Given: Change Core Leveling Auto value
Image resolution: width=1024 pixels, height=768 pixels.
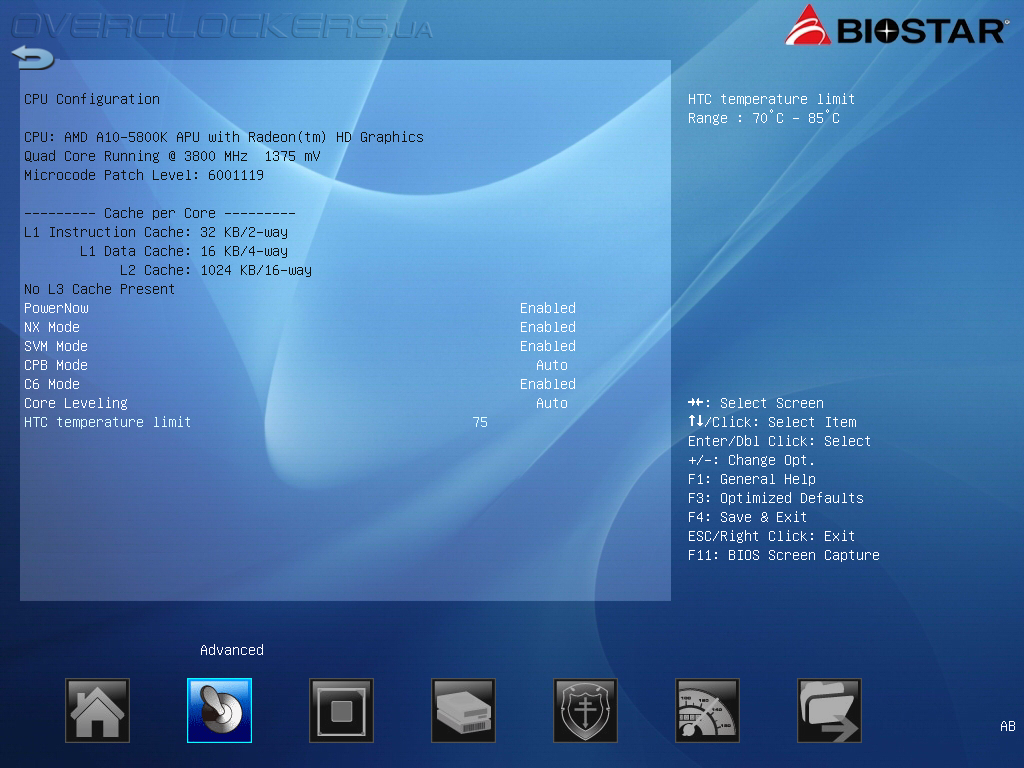Looking at the screenshot, I should [x=552, y=403].
